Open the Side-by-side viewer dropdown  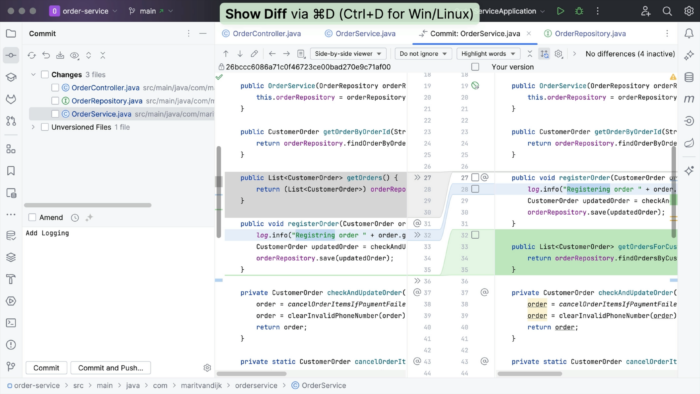pyautogui.click(x=348, y=54)
